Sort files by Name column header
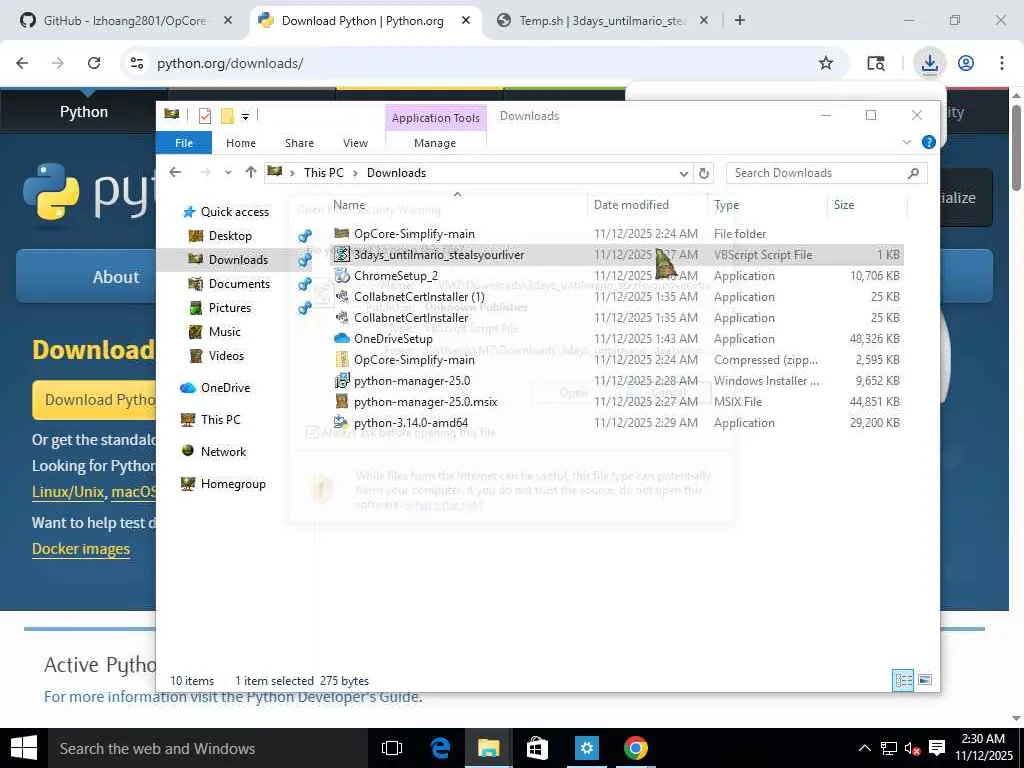Image resolution: width=1024 pixels, height=768 pixels. click(x=349, y=205)
